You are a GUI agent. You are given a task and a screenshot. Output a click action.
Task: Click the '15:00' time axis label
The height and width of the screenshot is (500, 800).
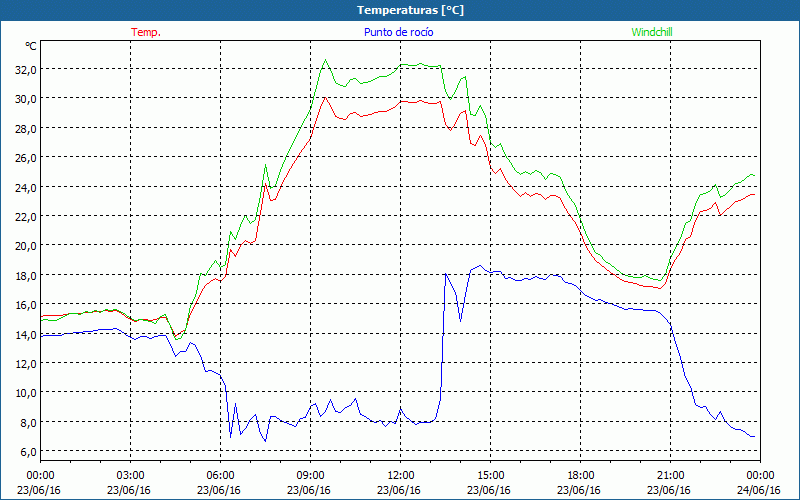pyautogui.click(x=490, y=476)
